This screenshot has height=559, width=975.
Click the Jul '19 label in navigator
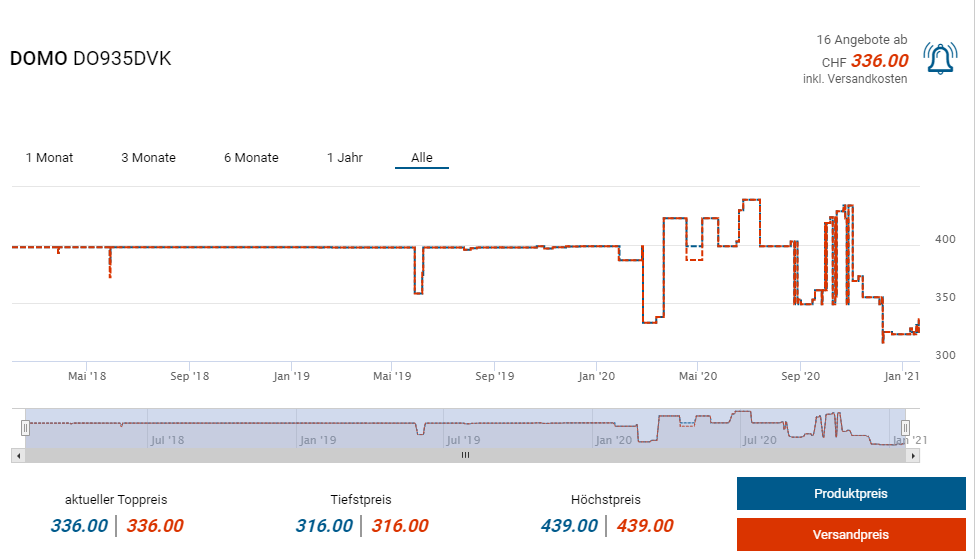pyautogui.click(x=463, y=439)
